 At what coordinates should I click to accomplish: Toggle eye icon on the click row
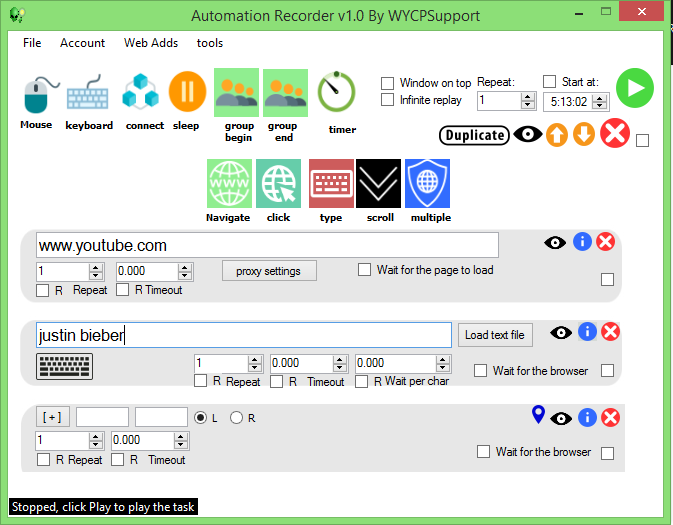tap(561, 419)
